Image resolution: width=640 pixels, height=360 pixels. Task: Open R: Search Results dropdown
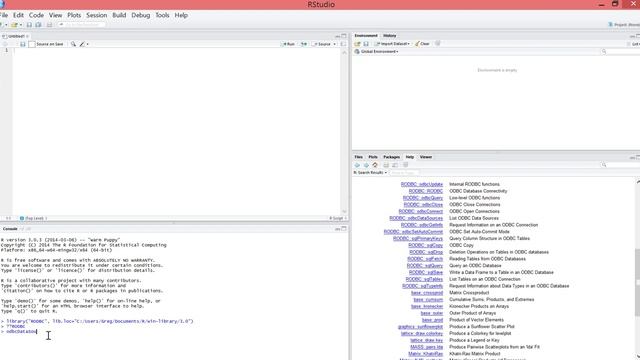click(370, 173)
